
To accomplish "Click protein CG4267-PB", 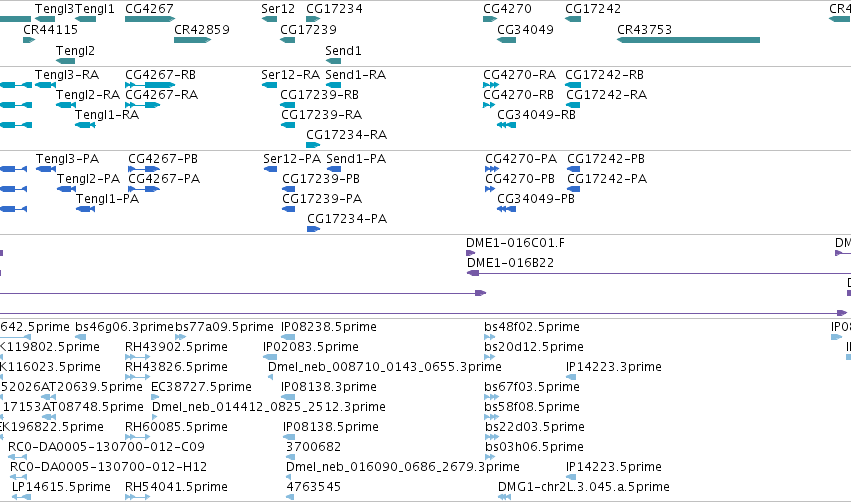I will pos(163,158).
